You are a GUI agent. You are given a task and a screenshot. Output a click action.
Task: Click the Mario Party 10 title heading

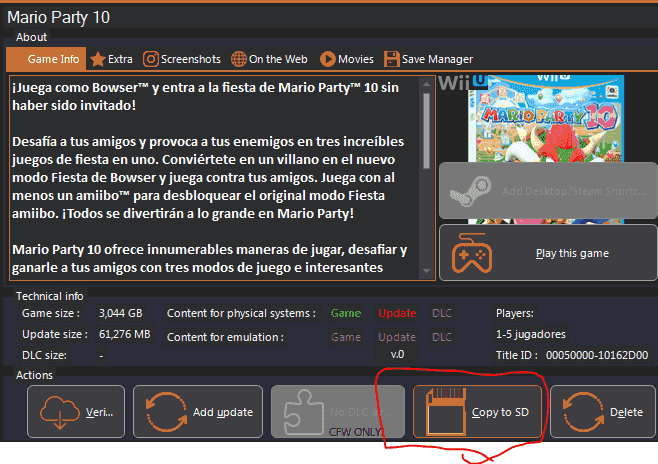(58, 18)
